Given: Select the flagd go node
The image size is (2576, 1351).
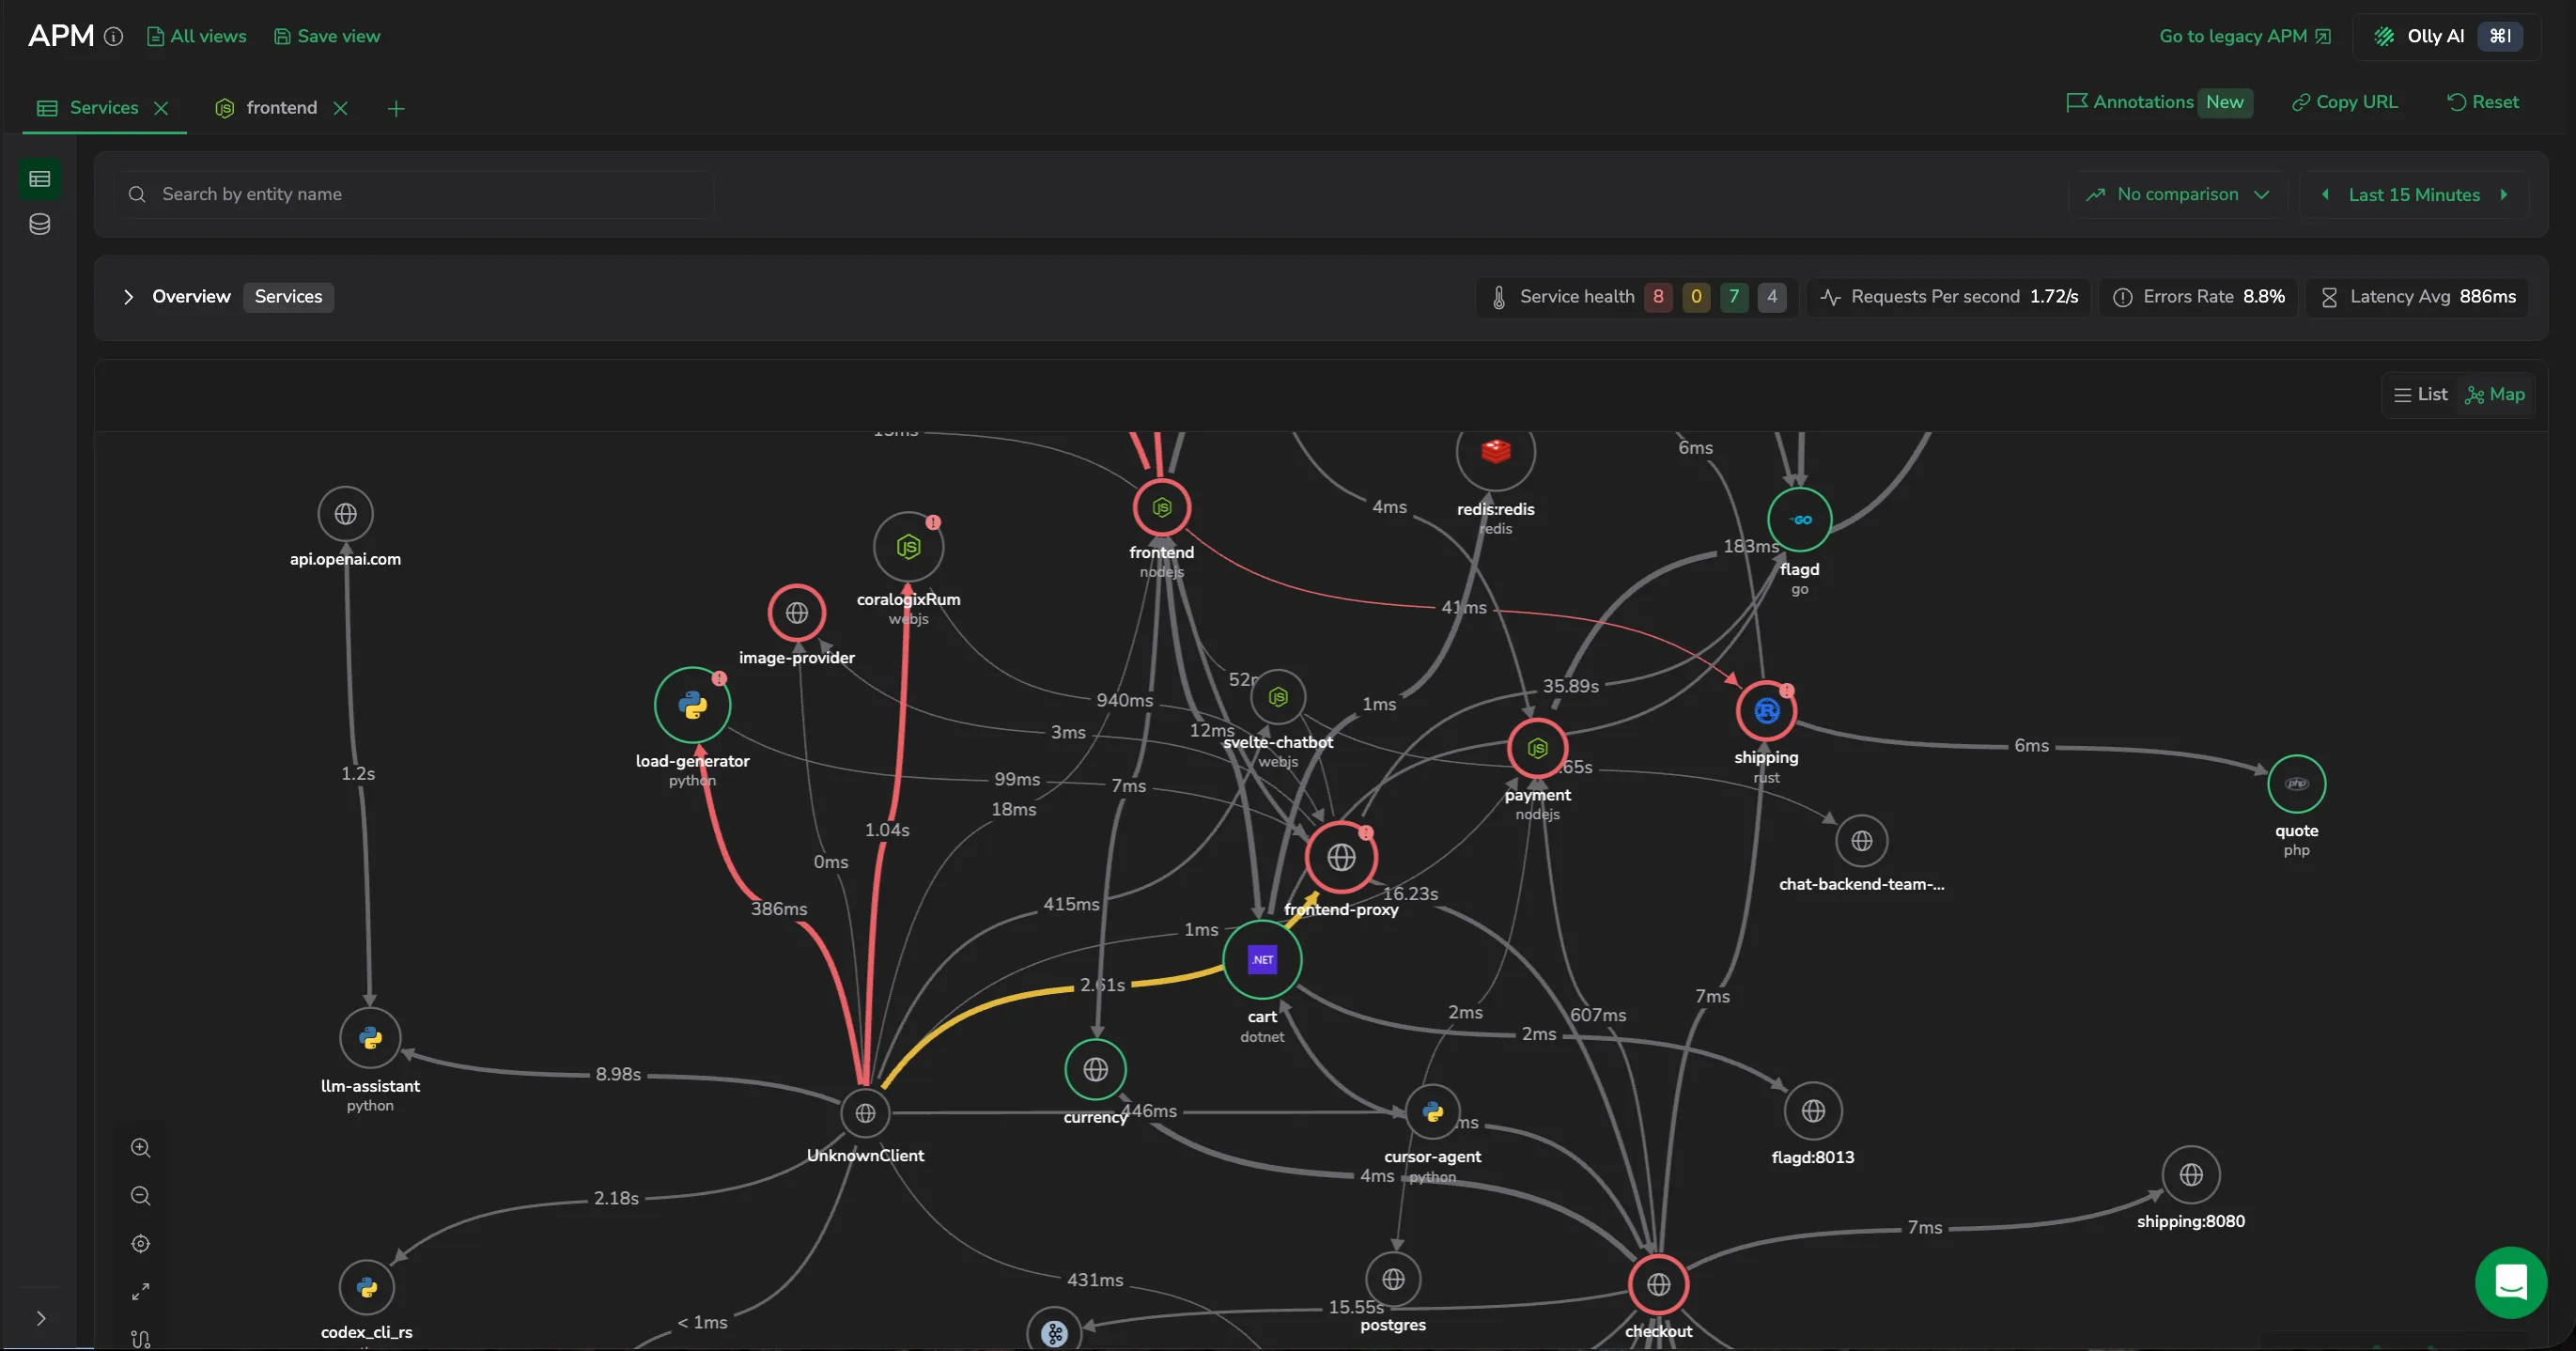Looking at the screenshot, I should tap(1799, 520).
